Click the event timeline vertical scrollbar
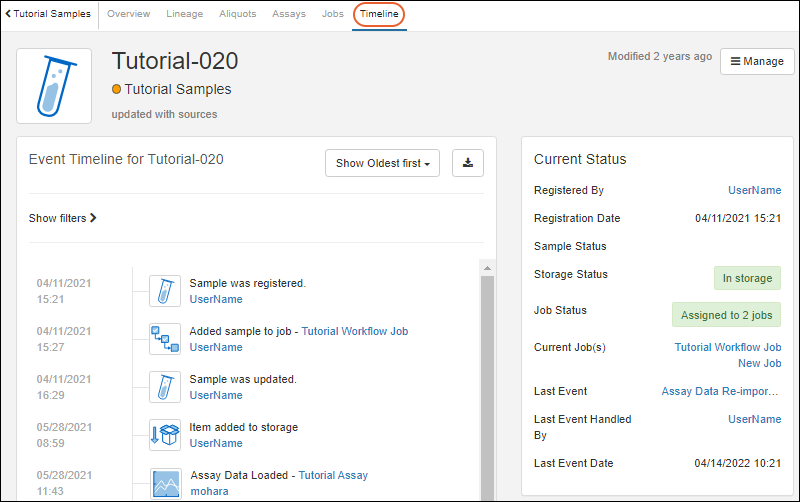This screenshot has width=800, height=502. (x=487, y=380)
